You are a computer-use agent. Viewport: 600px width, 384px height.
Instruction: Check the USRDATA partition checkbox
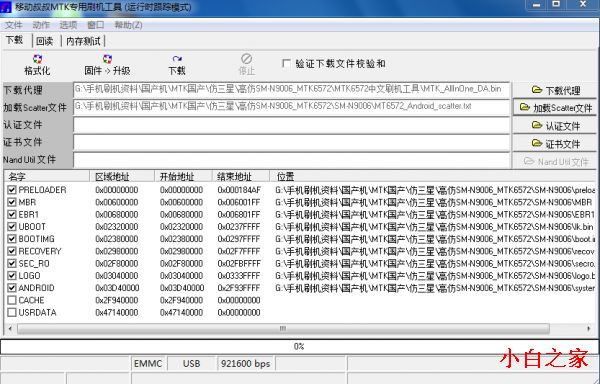[x=12, y=312]
